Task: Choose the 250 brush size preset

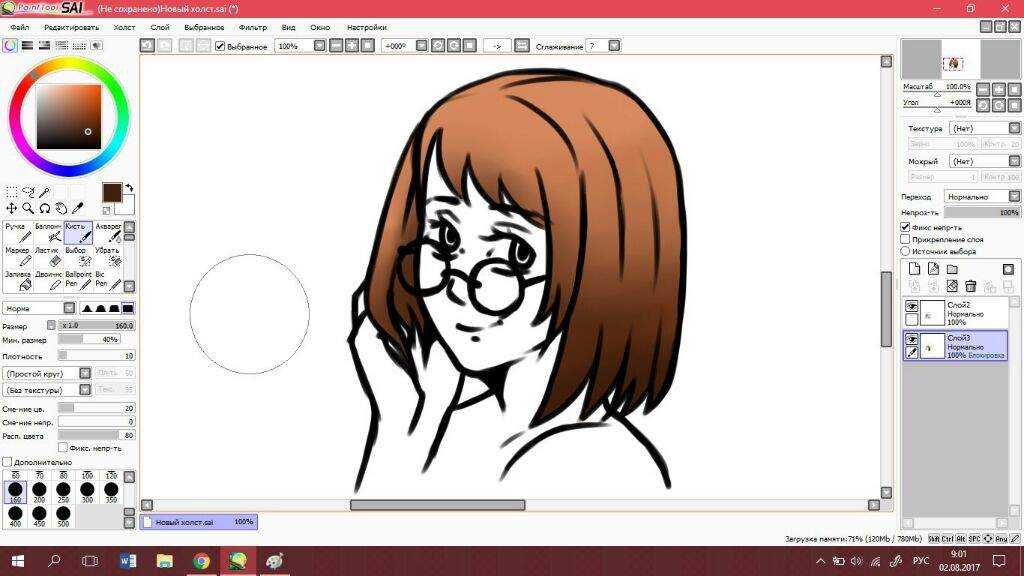Action: tap(63, 491)
